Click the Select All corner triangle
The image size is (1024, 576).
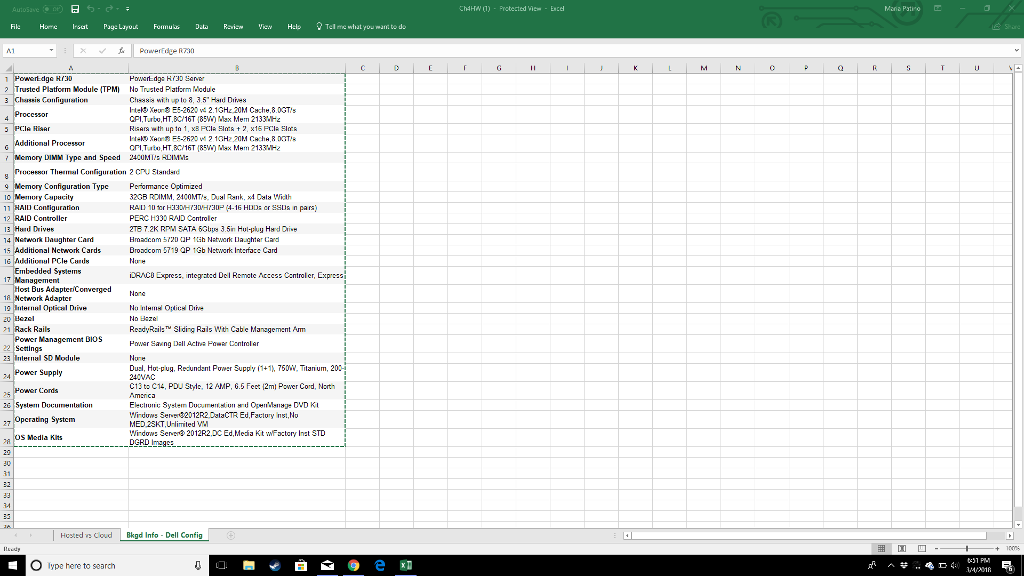[x=7, y=68]
